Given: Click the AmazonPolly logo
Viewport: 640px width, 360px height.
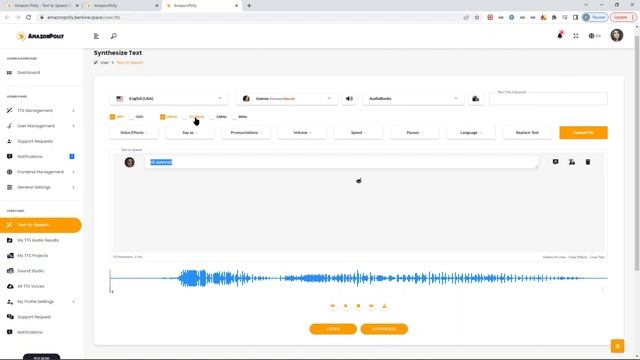Looking at the screenshot, I should 40,36.
